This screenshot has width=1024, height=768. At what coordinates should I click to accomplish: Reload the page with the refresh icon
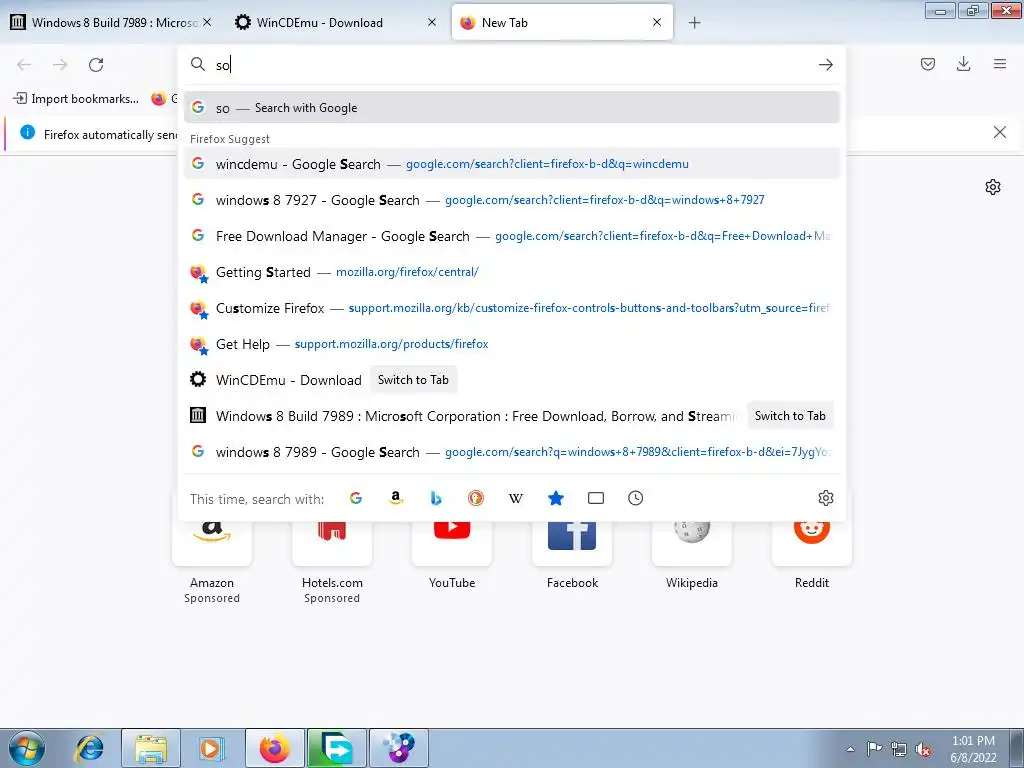click(x=96, y=65)
